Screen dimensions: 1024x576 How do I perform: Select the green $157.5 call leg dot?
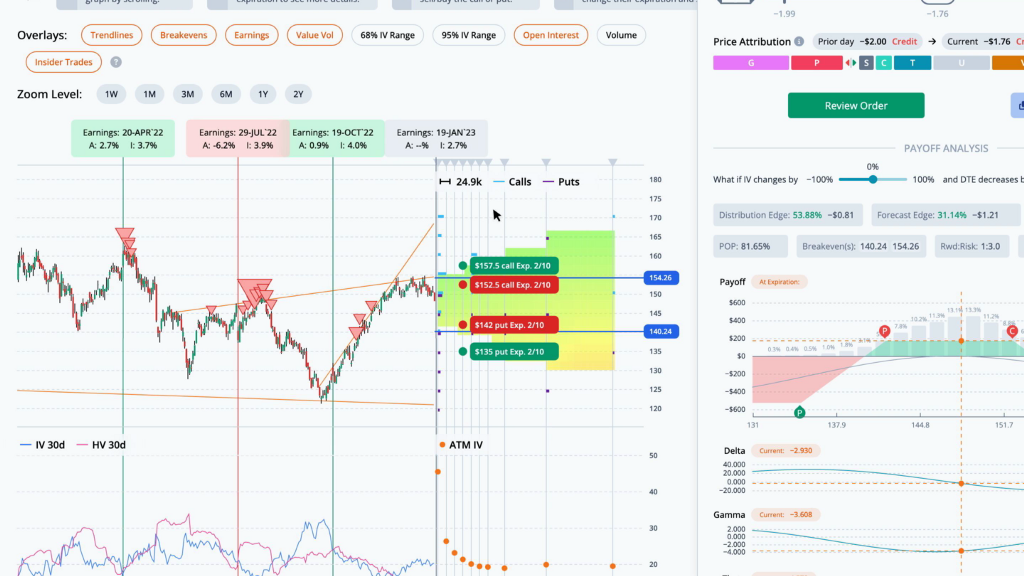(x=462, y=266)
